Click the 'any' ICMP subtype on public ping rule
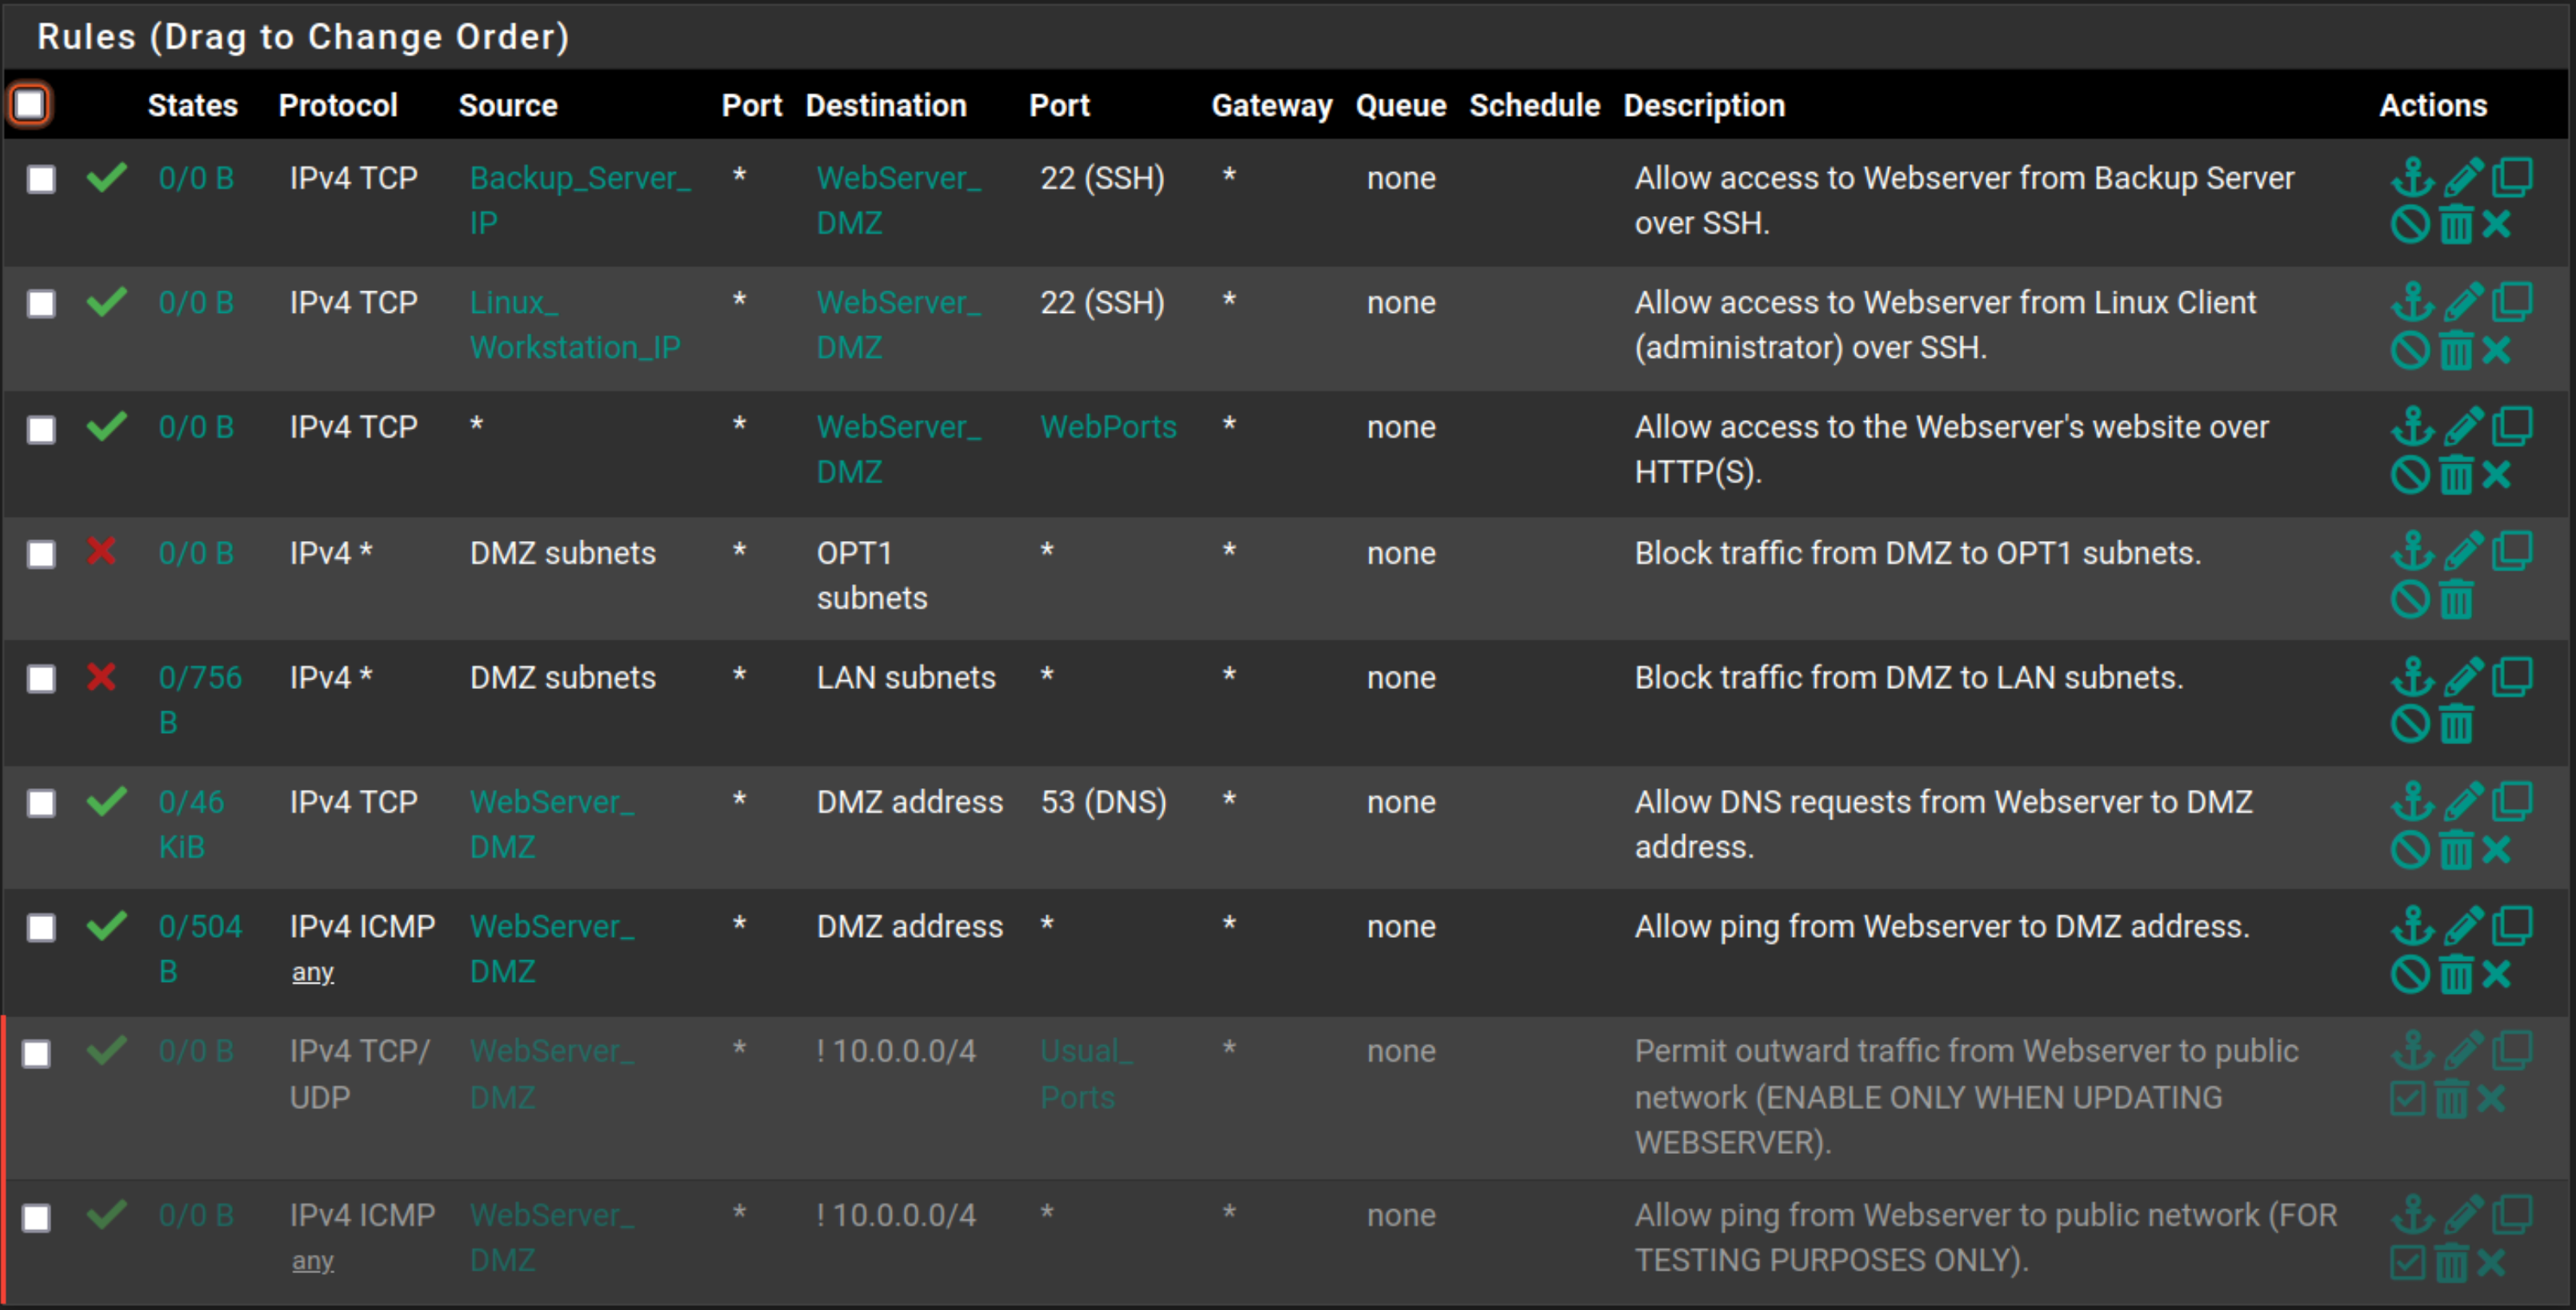This screenshot has width=2576, height=1310. click(x=312, y=1261)
